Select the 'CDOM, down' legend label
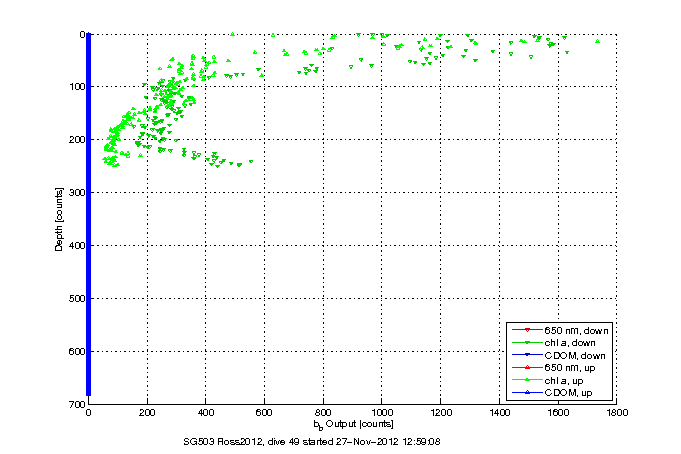The width and height of the screenshot is (681, 454). (575, 355)
